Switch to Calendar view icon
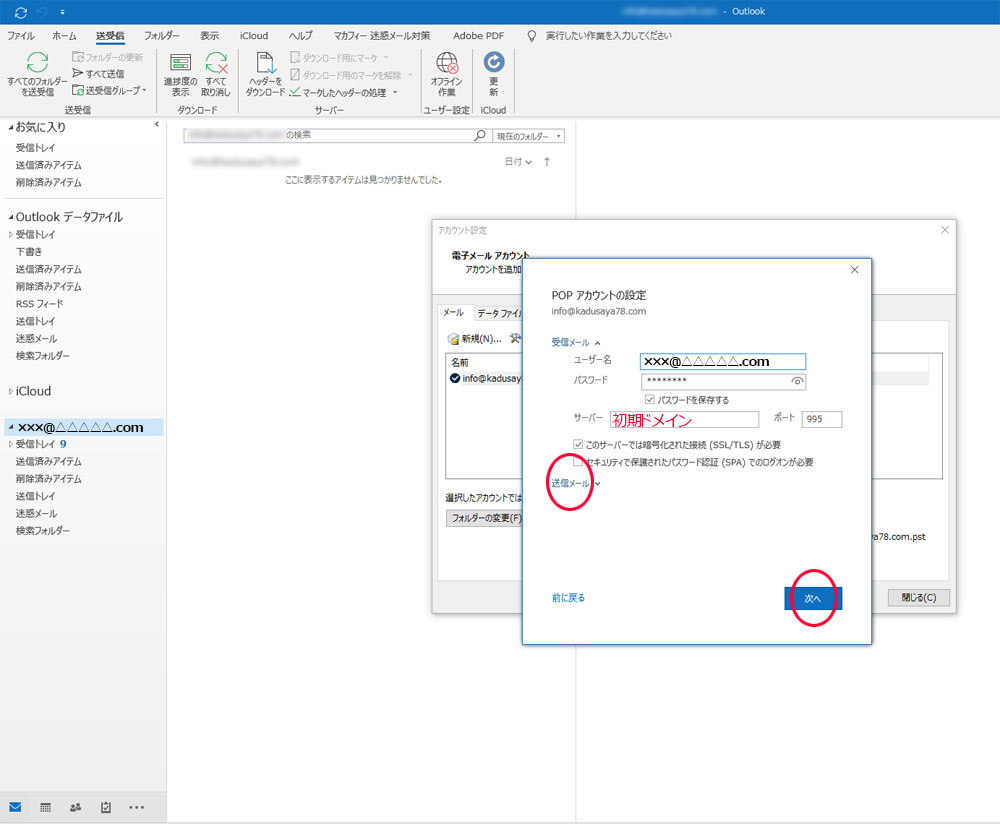 pos(45,807)
